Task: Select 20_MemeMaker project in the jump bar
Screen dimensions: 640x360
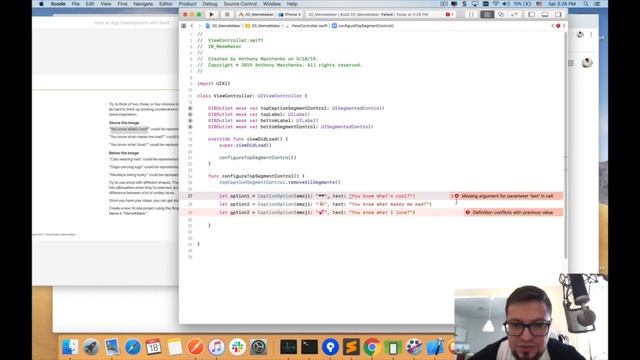Action: click(x=223, y=26)
